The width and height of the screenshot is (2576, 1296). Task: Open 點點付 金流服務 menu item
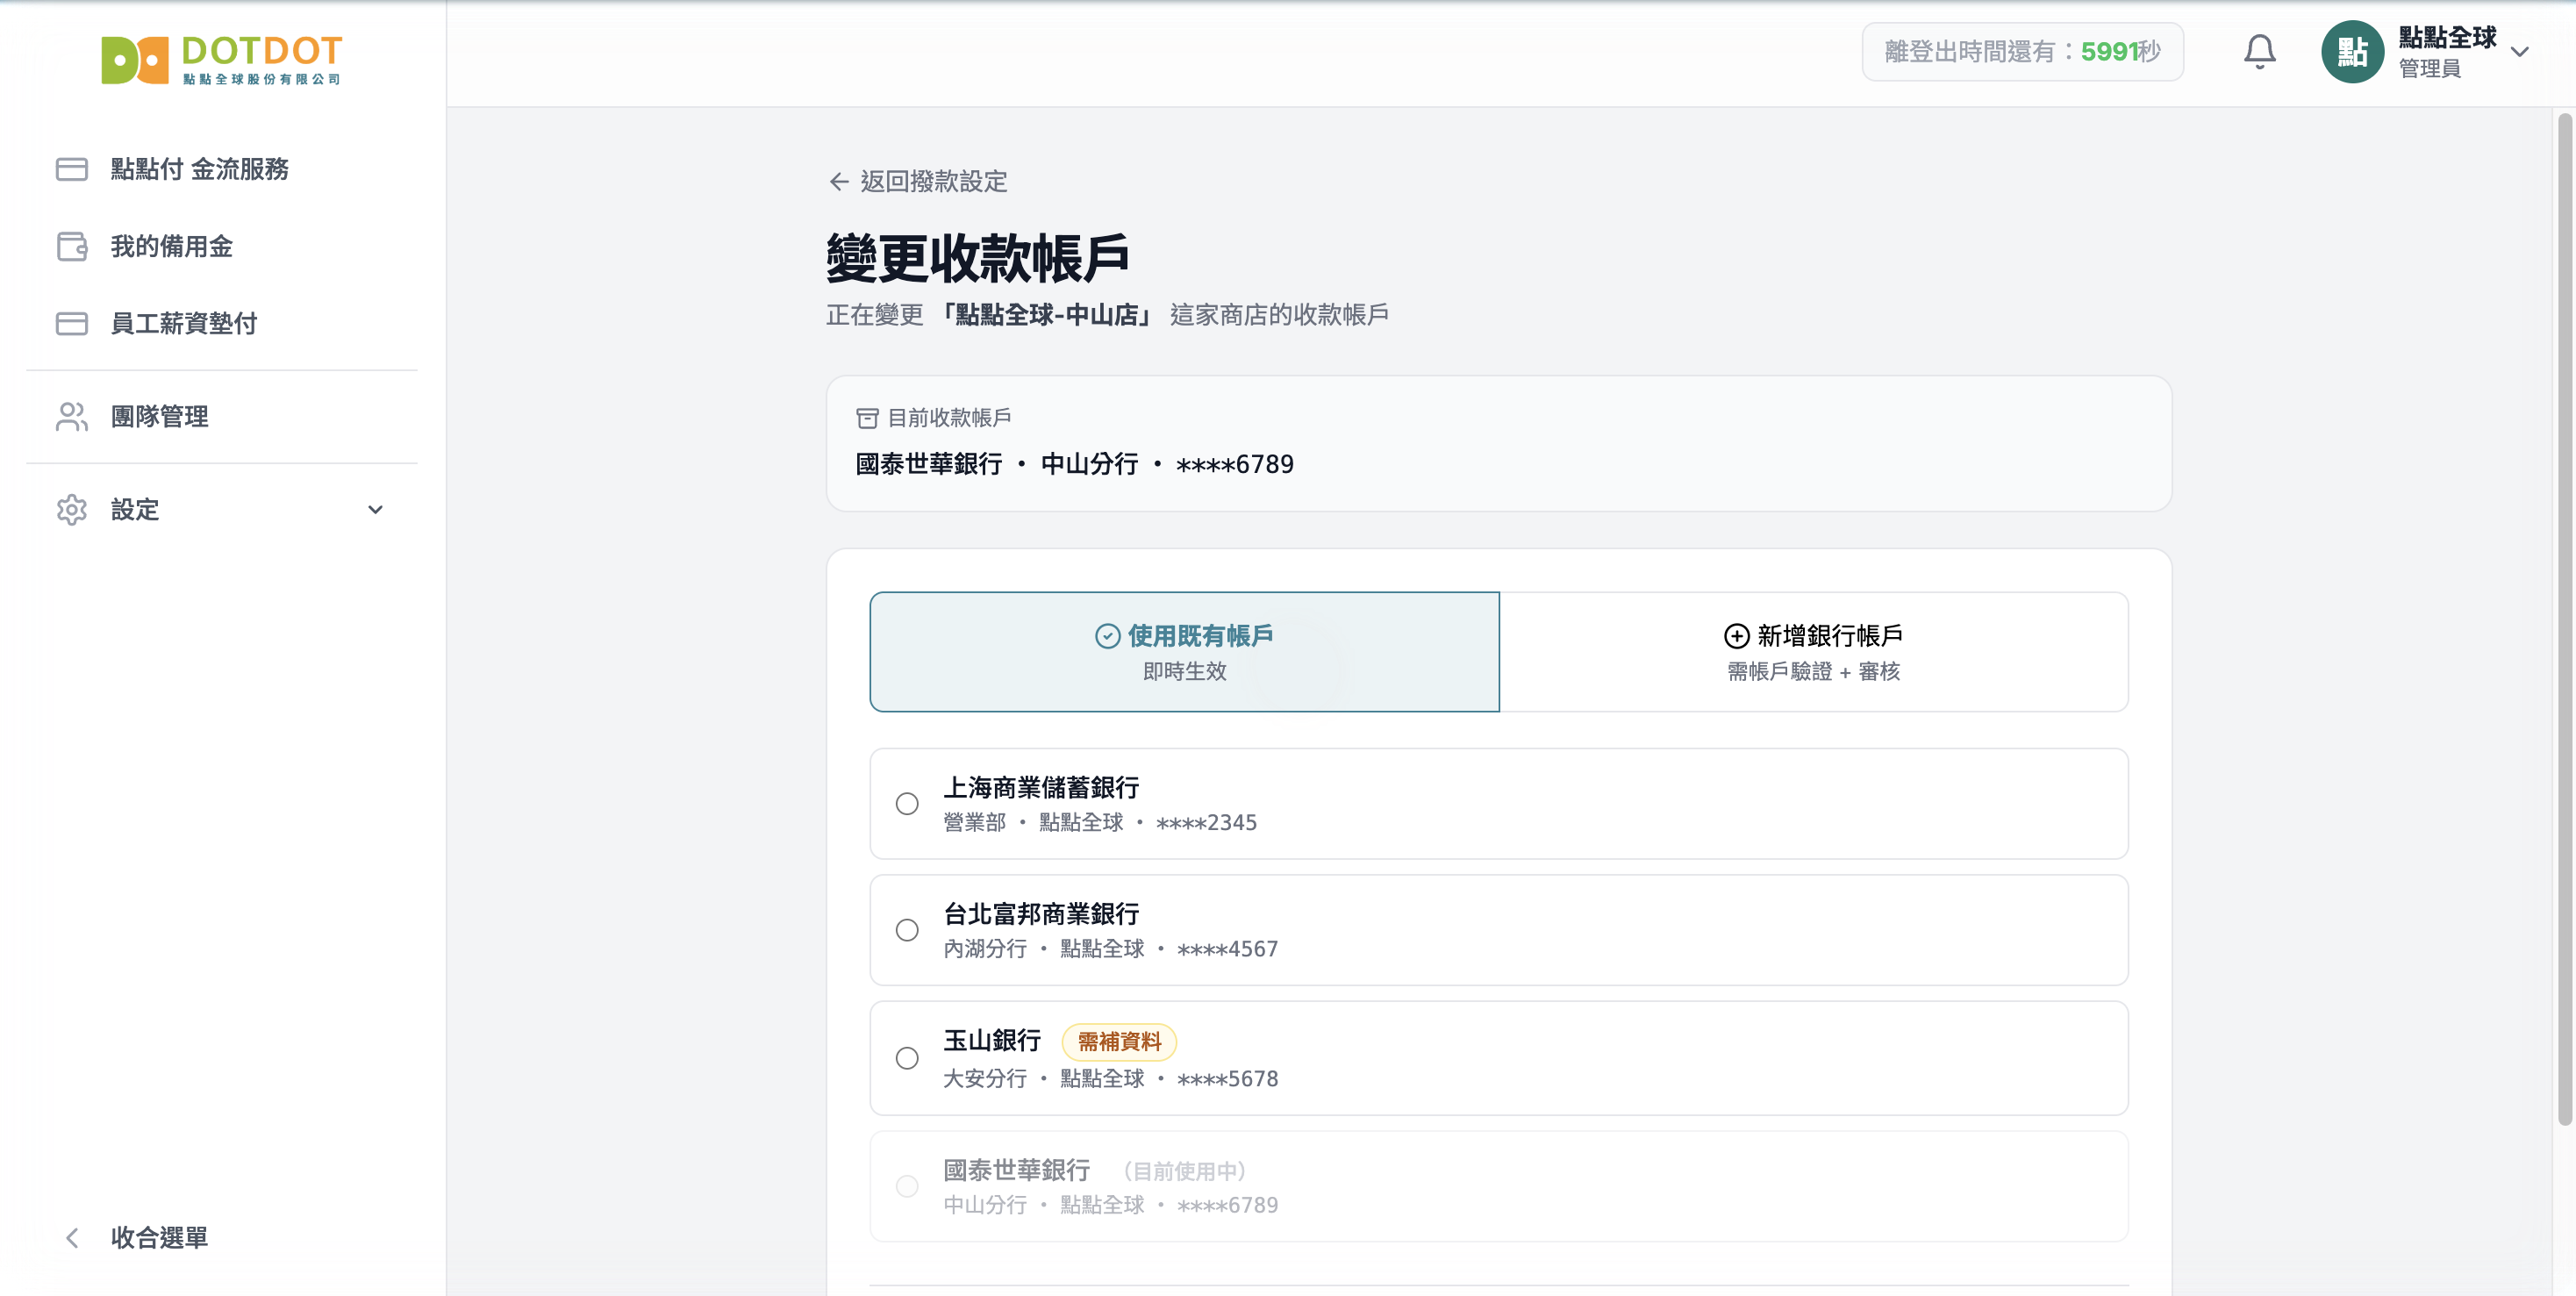pos(221,169)
